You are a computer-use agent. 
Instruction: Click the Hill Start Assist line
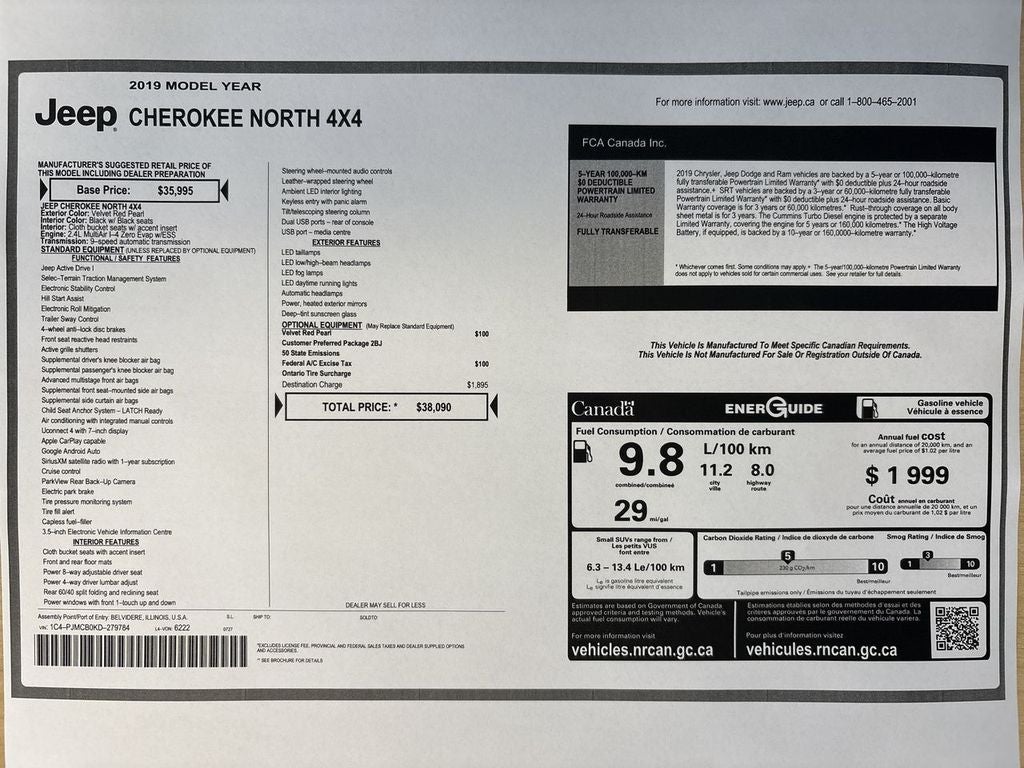[63, 298]
